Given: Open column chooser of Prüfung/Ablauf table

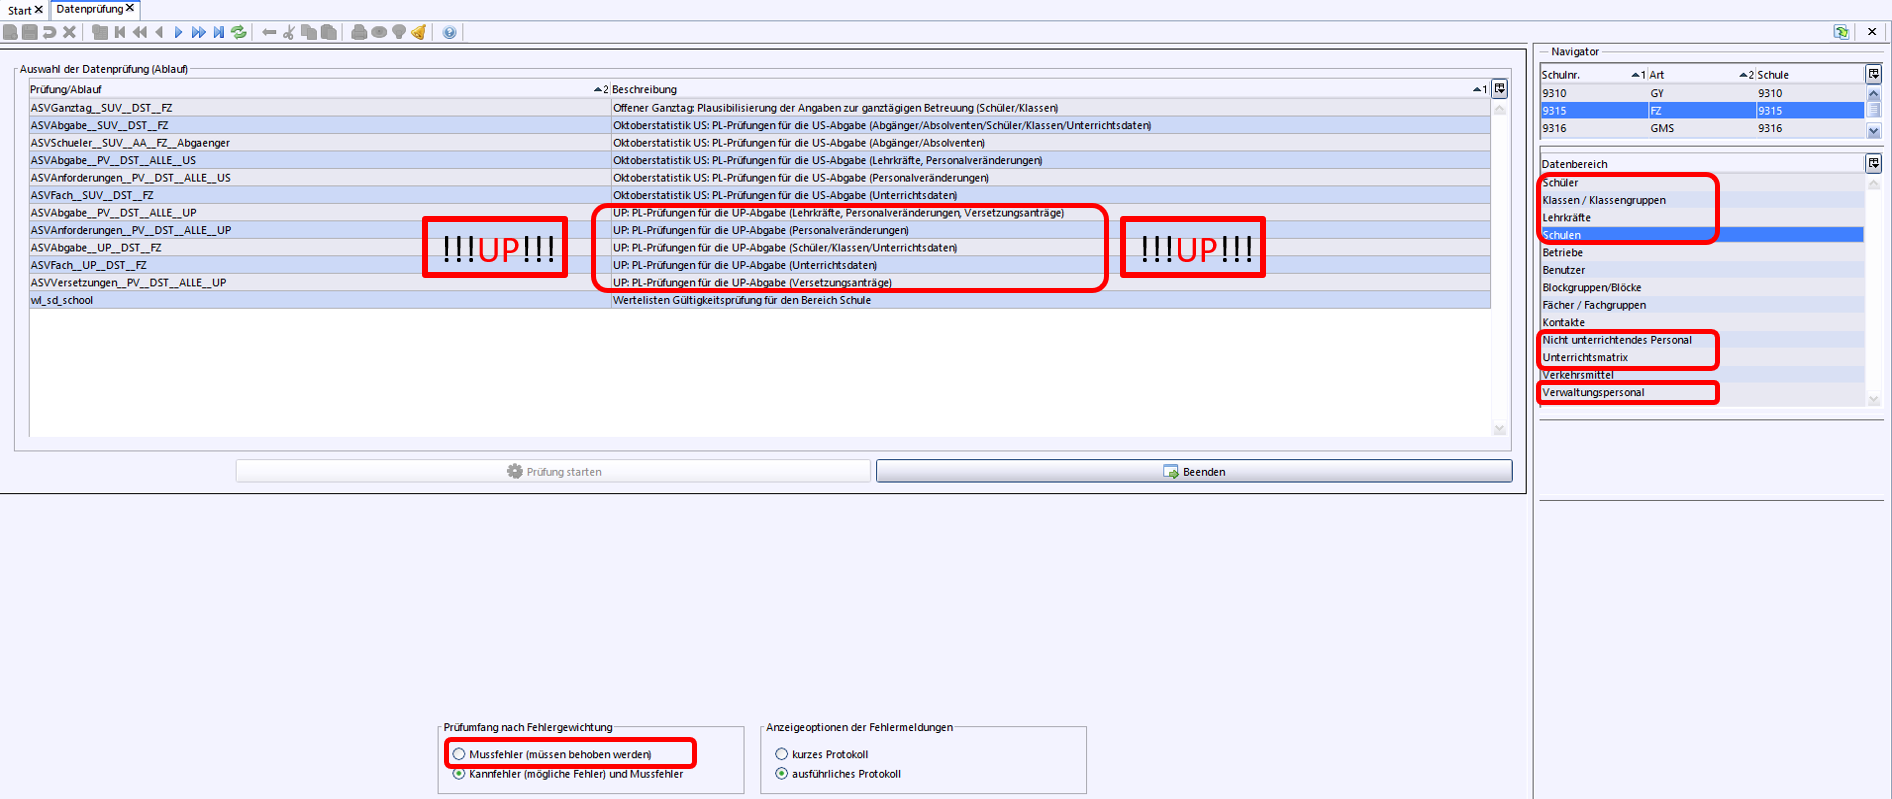Looking at the screenshot, I should tap(1500, 89).
